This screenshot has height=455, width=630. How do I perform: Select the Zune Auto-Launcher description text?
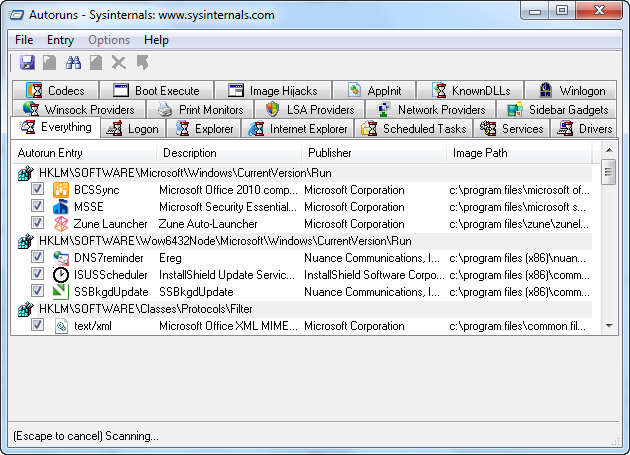[208, 224]
